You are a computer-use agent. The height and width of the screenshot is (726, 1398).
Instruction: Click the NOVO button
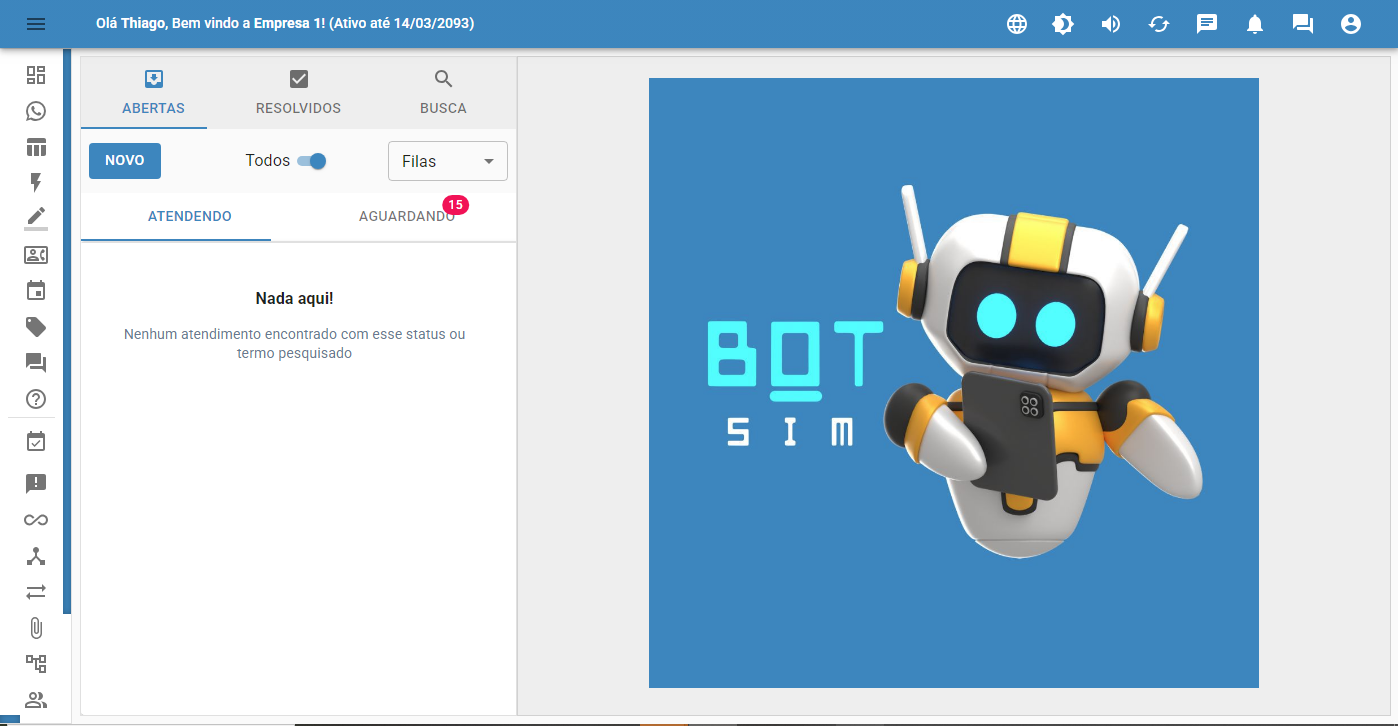click(x=125, y=161)
